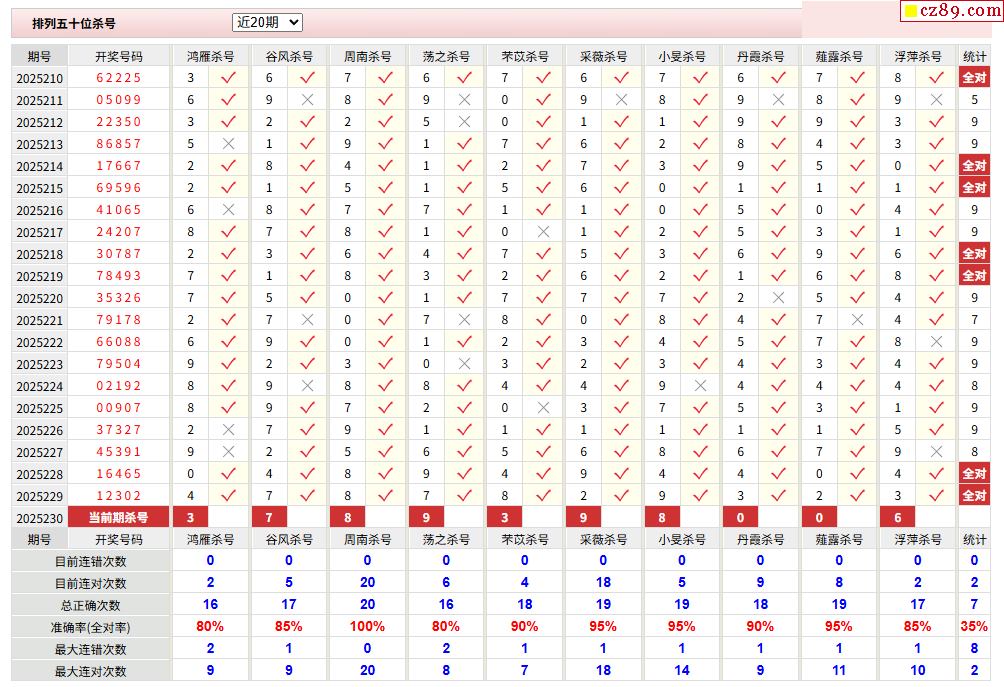Screen dimensions: 1004x687
Task: Click the 35% full-correct rate value
Action: coord(974,627)
